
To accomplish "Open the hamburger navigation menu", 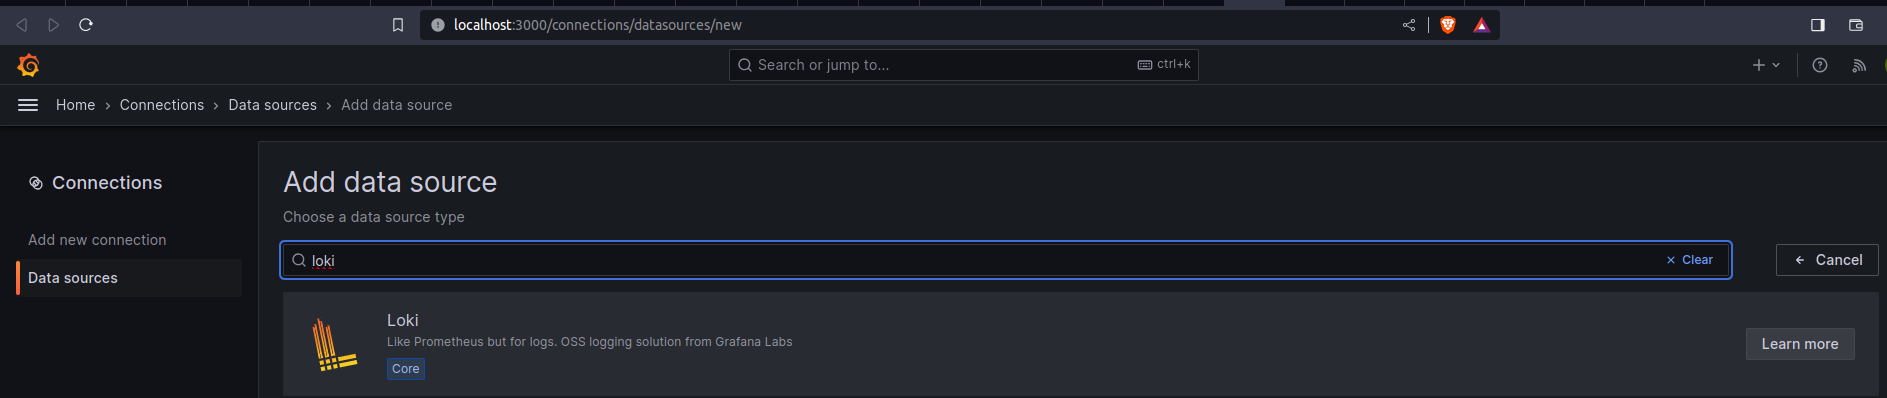I will pyautogui.click(x=28, y=105).
